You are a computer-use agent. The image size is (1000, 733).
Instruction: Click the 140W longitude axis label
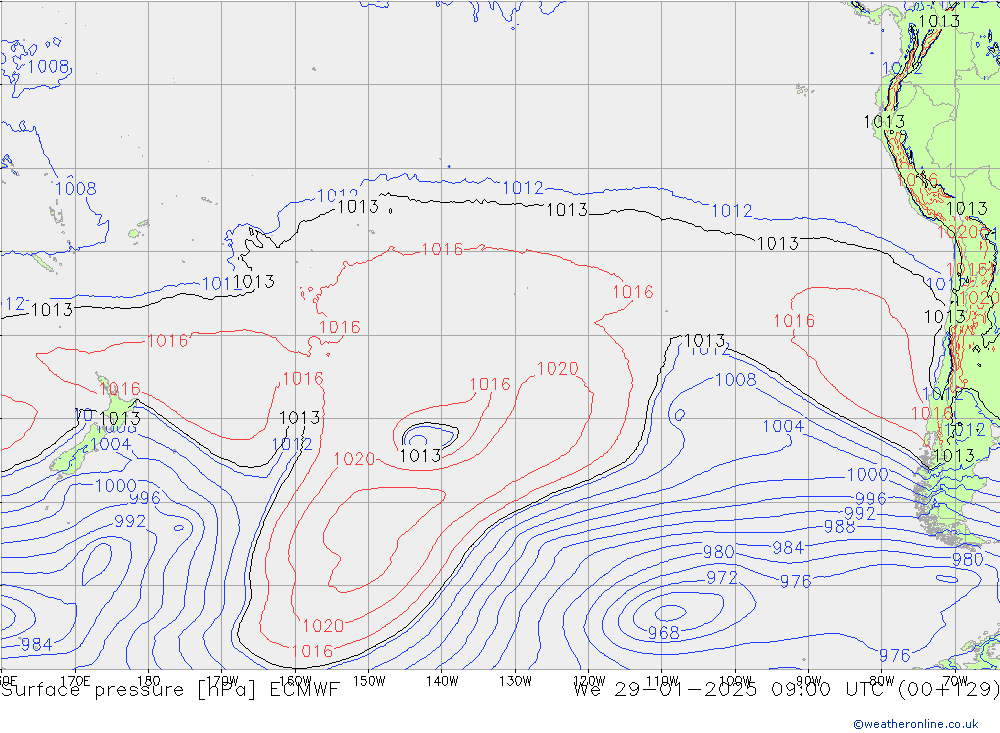[x=442, y=681]
